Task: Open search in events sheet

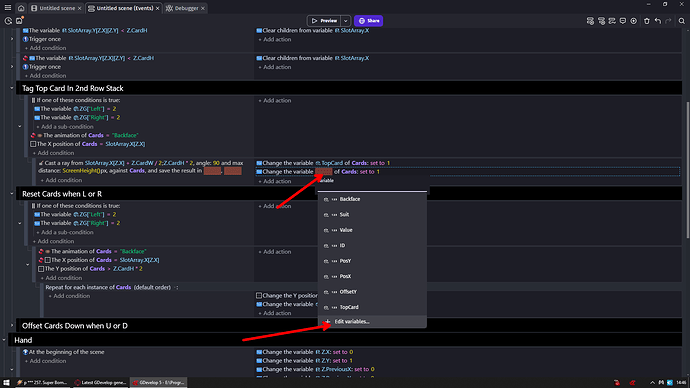Action: click(681, 21)
